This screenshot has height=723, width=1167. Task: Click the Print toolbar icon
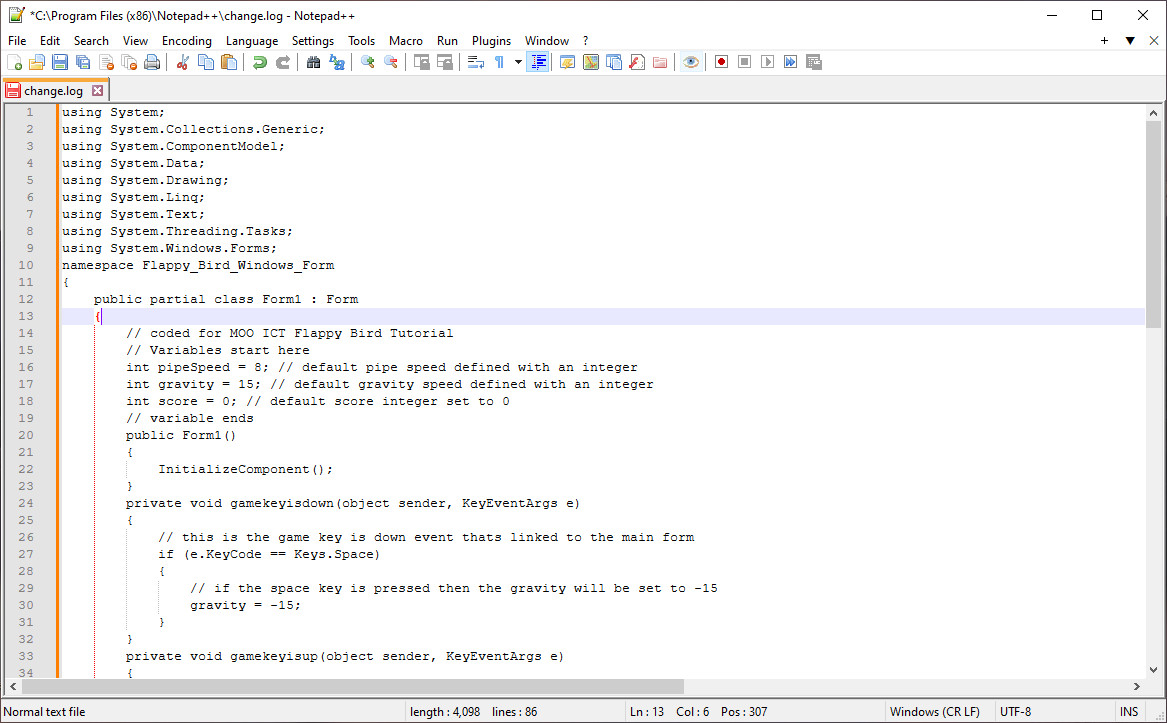[151, 61]
